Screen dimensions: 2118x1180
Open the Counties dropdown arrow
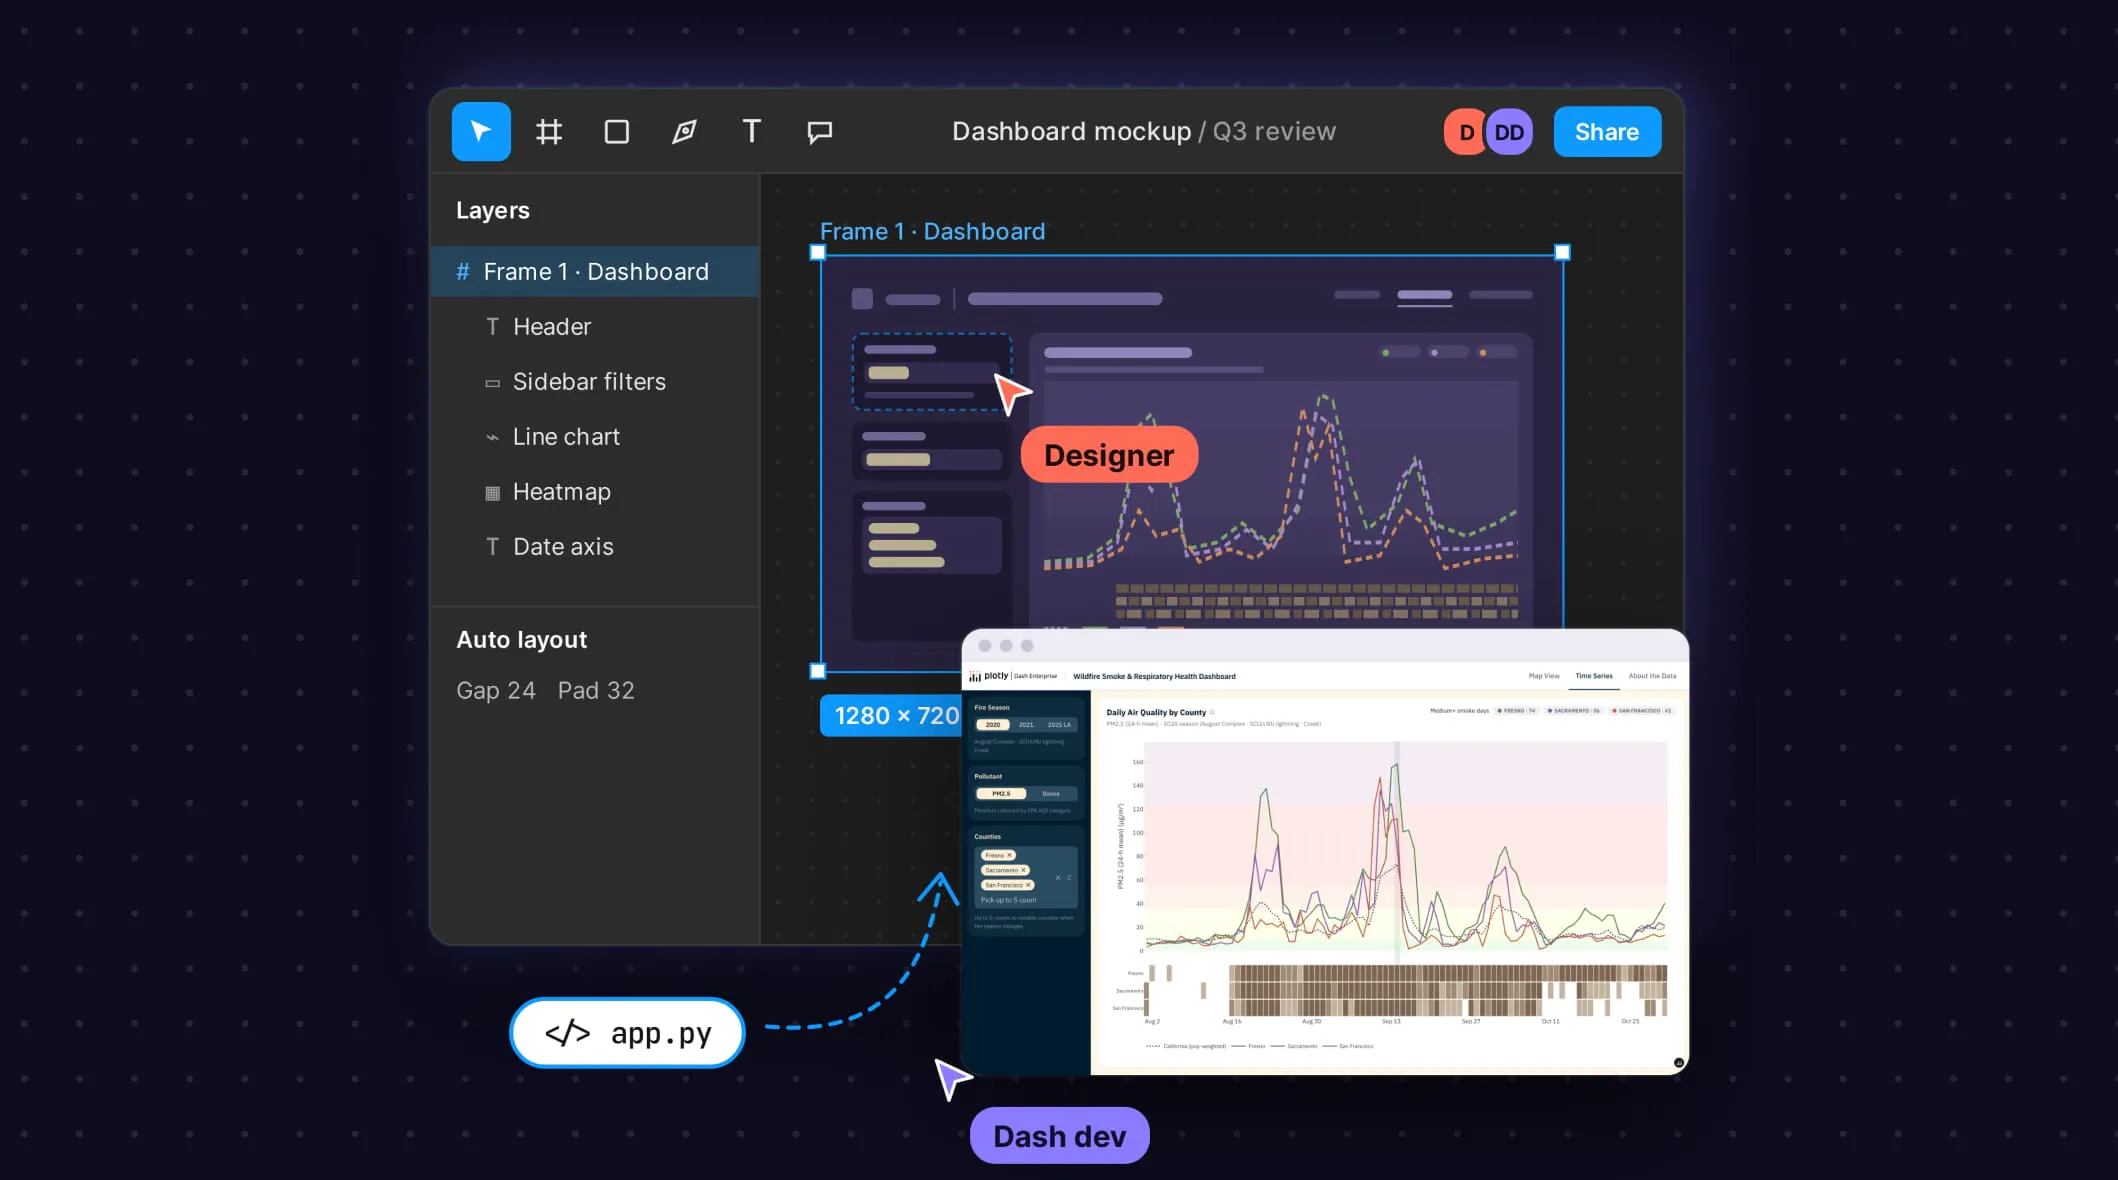[1069, 878]
